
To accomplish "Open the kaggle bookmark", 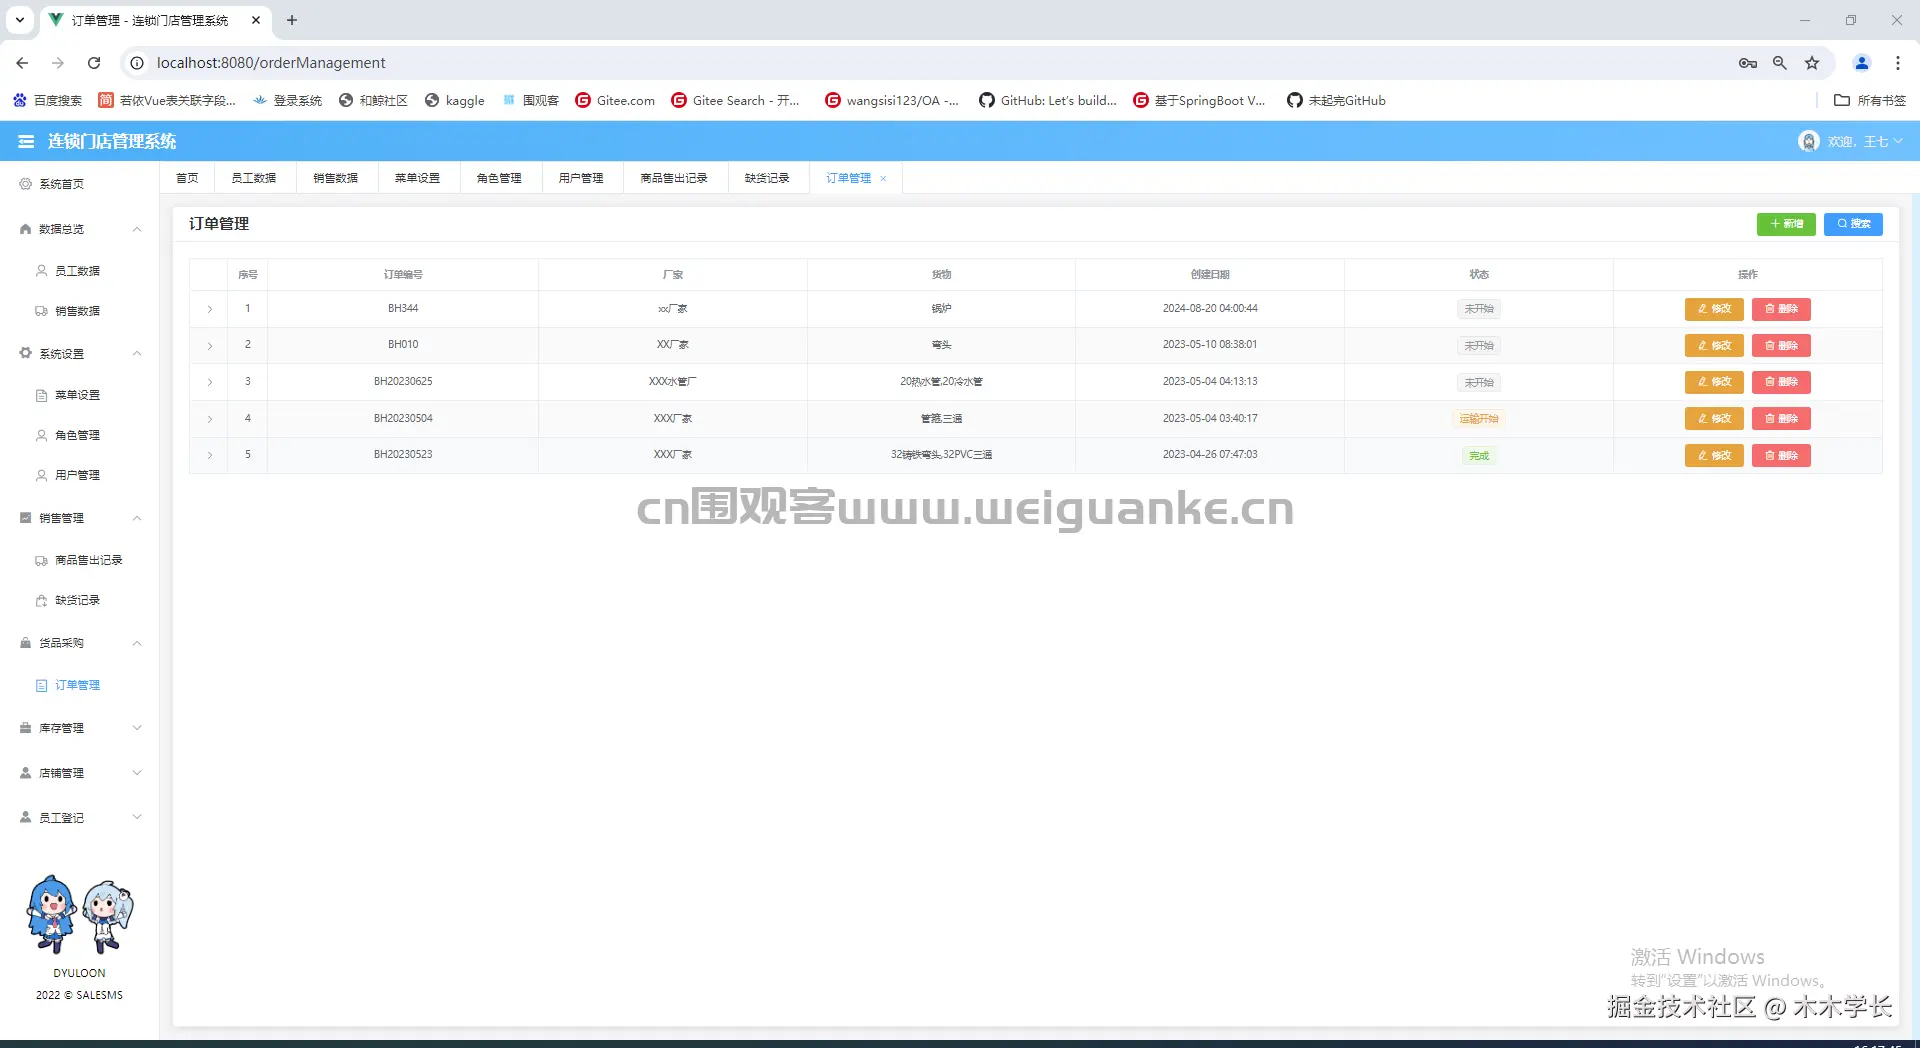I will 455,100.
